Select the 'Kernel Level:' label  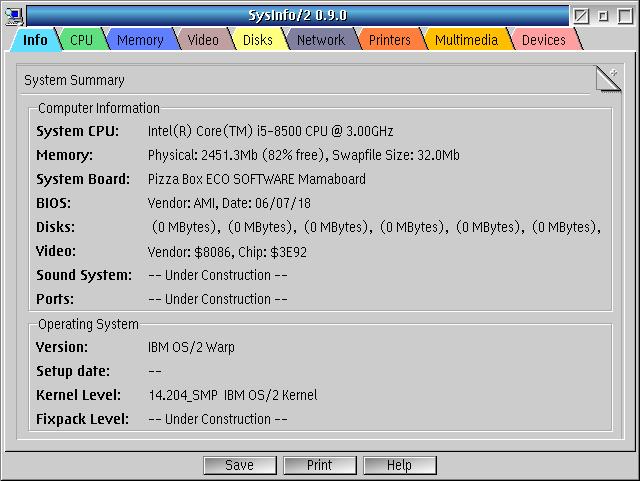tap(78, 395)
